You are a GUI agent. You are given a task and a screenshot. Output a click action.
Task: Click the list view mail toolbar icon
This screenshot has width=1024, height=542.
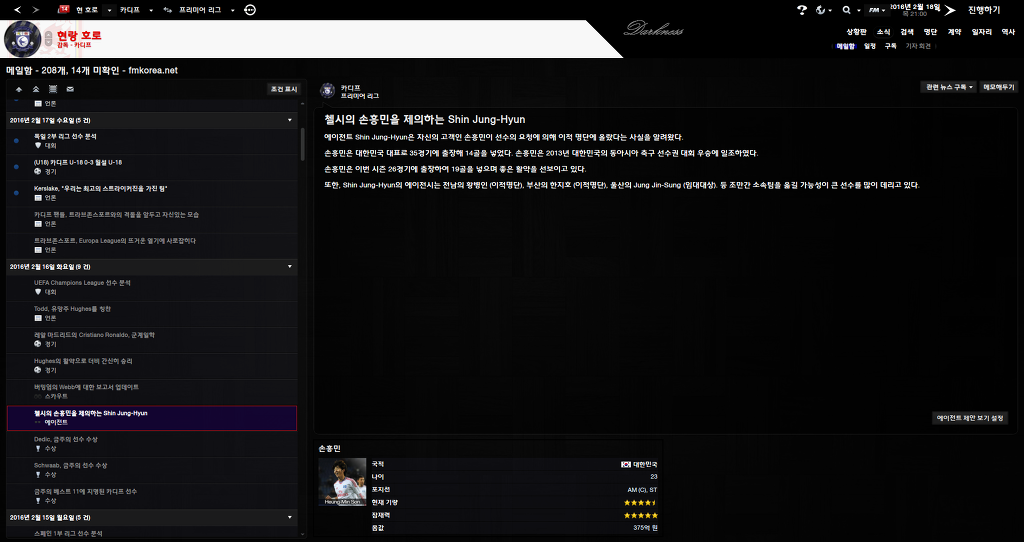[x=53, y=89]
